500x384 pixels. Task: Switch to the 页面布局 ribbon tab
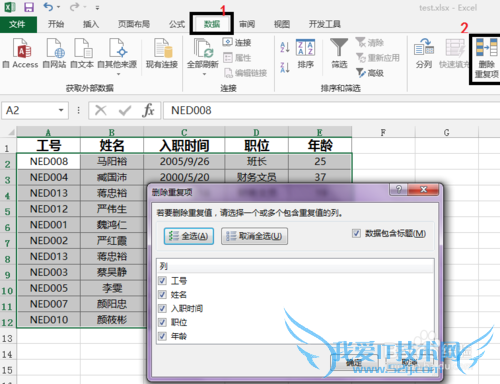coord(134,24)
